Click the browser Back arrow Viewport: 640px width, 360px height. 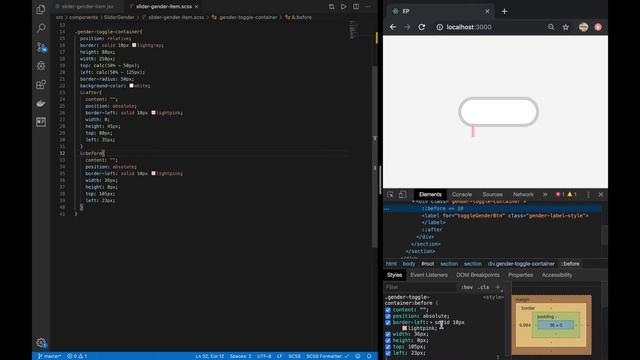tap(393, 27)
